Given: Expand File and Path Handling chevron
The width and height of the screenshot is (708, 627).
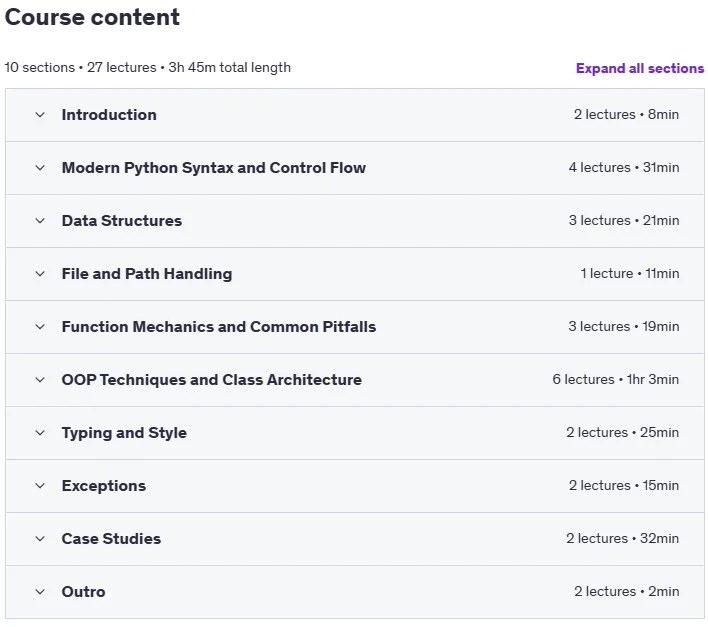Looking at the screenshot, I should 40,274.
